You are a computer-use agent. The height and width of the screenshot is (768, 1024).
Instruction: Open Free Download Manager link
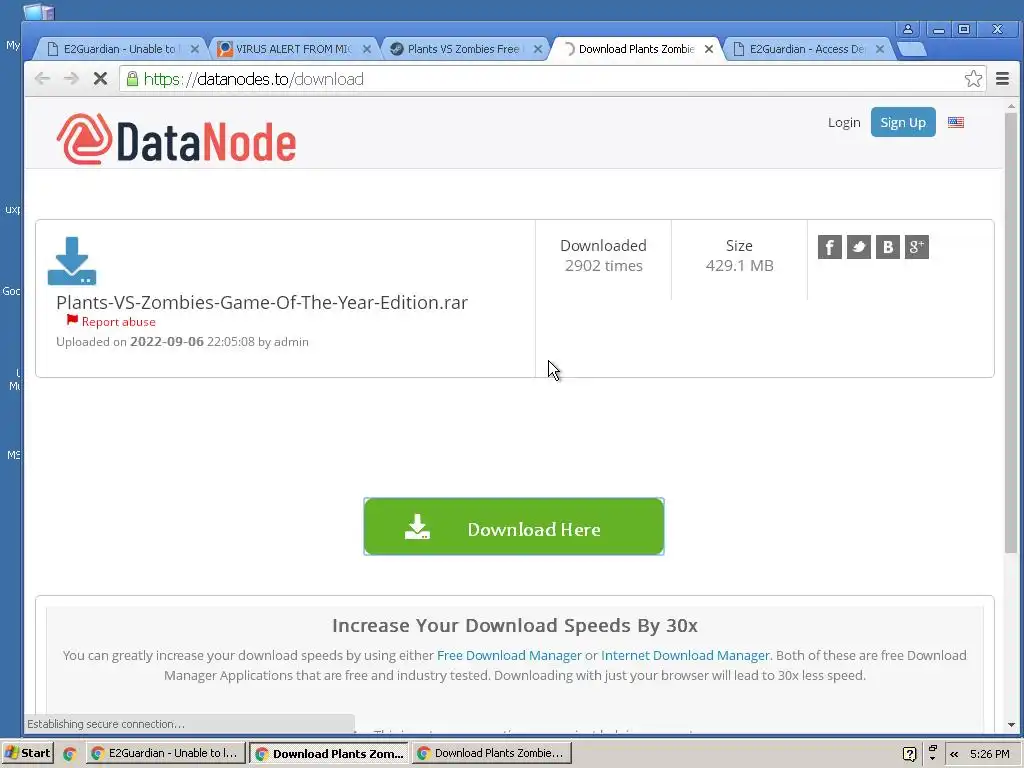(509, 655)
